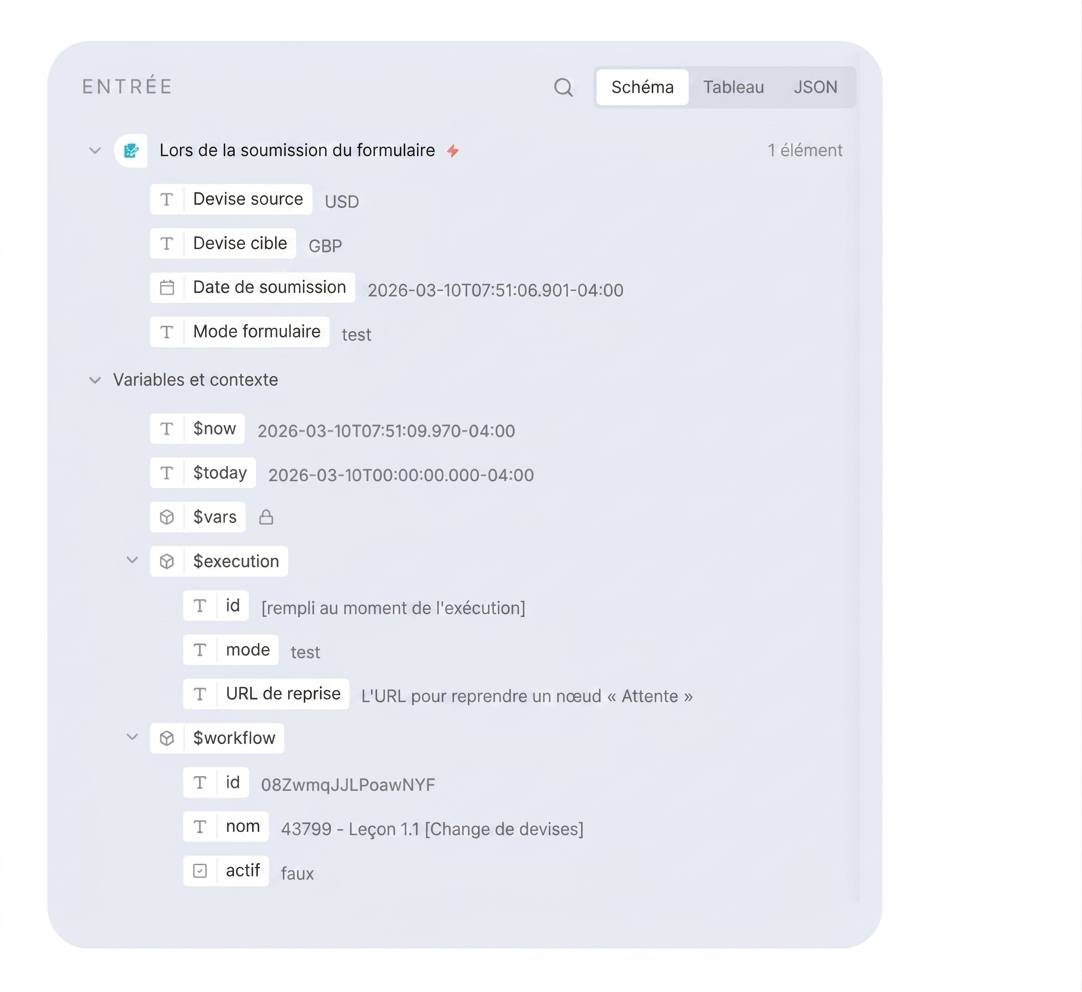Collapse the $workflow object
The image size is (1082, 992).
[132, 737]
